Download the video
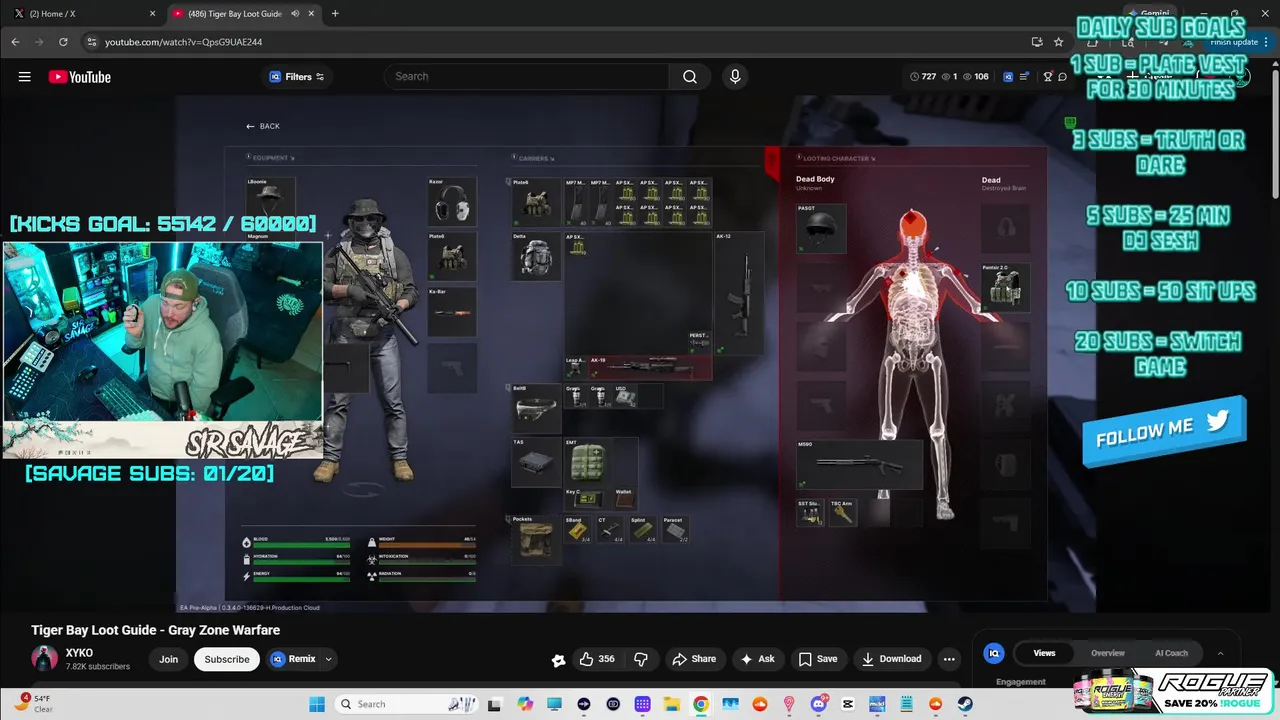The width and height of the screenshot is (1280, 720). pos(892,659)
